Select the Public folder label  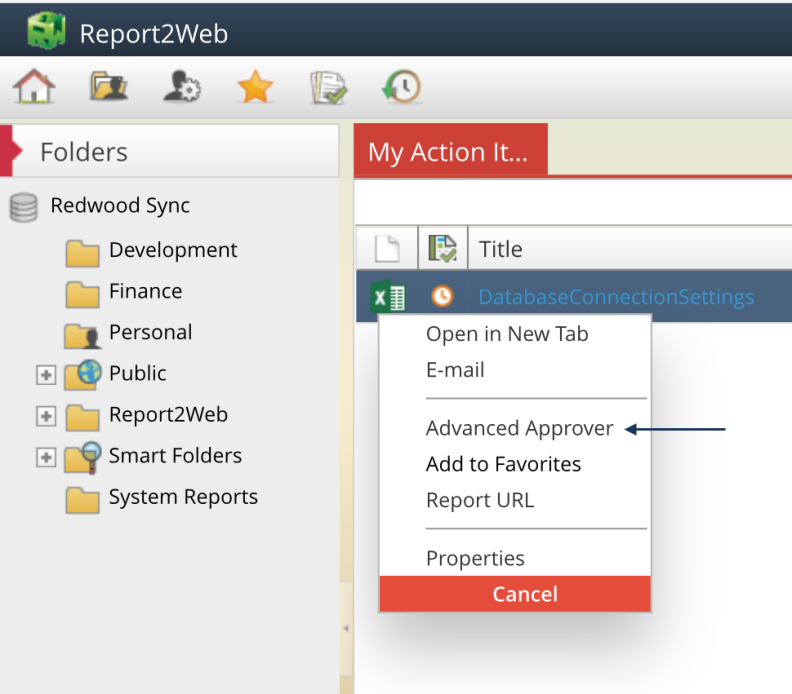[x=137, y=373]
